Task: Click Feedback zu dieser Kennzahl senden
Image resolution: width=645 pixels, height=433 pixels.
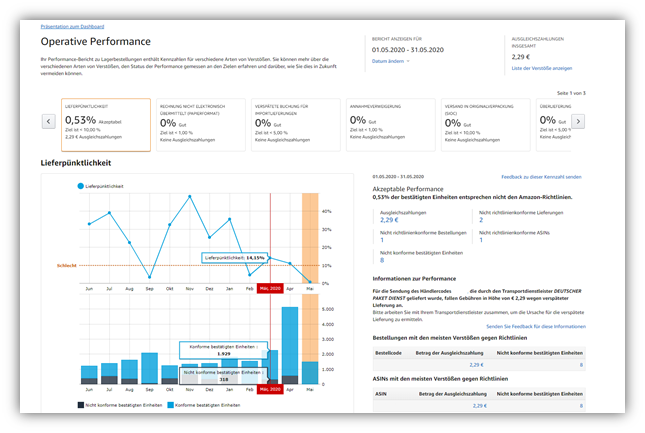Action: [x=541, y=177]
